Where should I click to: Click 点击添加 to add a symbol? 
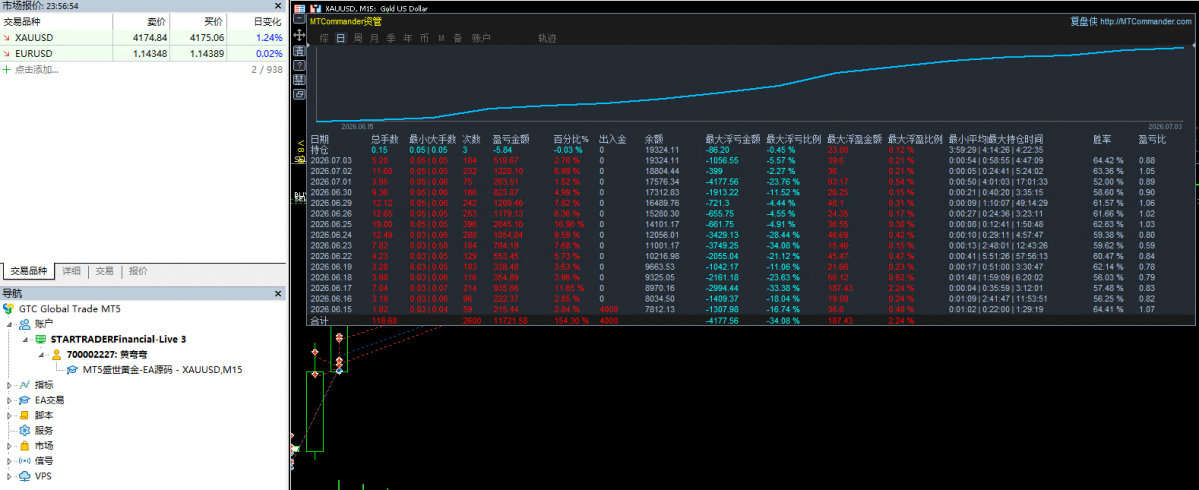tap(37, 70)
